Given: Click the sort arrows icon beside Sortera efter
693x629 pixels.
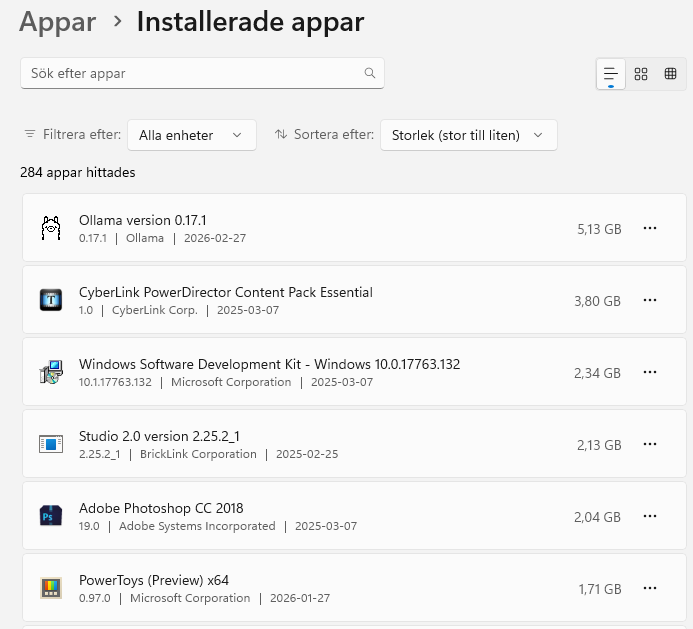Looking at the screenshot, I should pyautogui.click(x=281, y=134).
